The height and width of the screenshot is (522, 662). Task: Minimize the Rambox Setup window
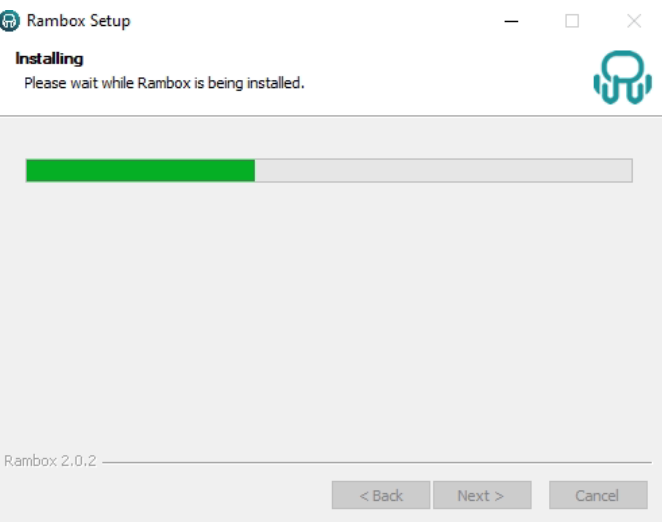511,21
